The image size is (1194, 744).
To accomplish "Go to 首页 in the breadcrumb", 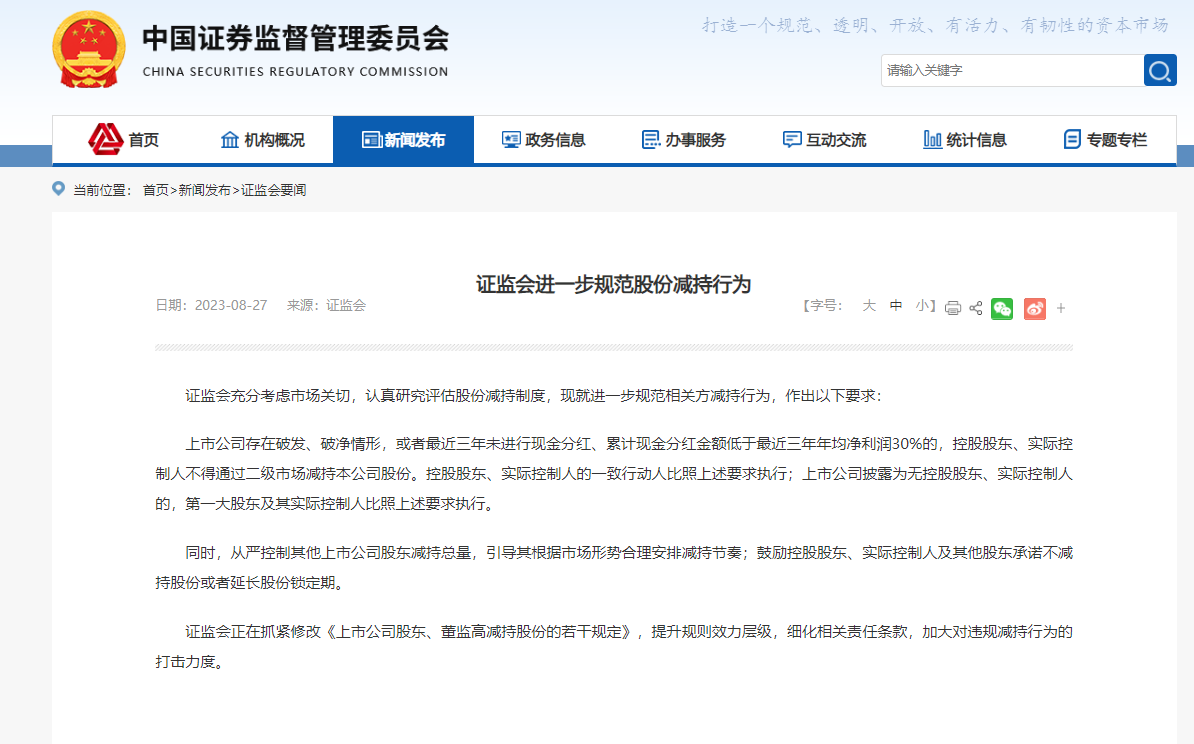I will coord(155,190).
